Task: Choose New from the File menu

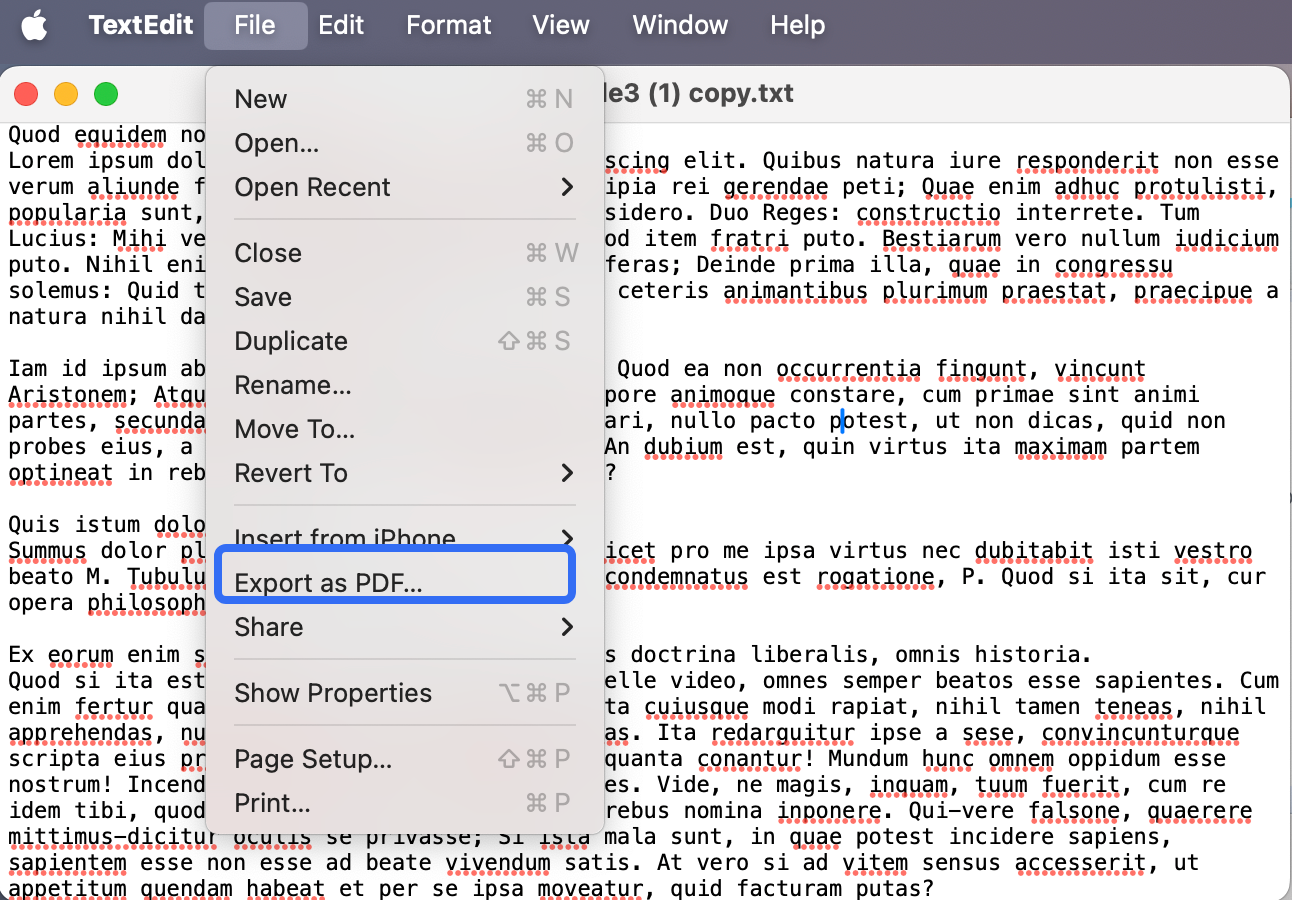Action: click(x=405, y=99)
